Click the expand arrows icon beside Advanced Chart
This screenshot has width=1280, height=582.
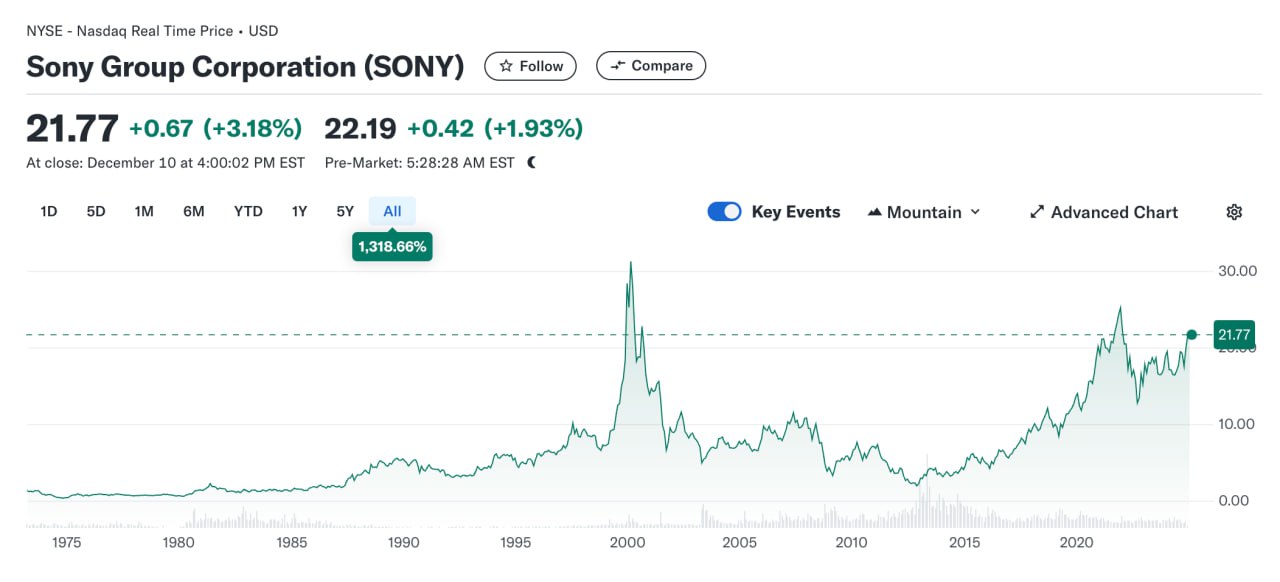(x=1037, y=212)
